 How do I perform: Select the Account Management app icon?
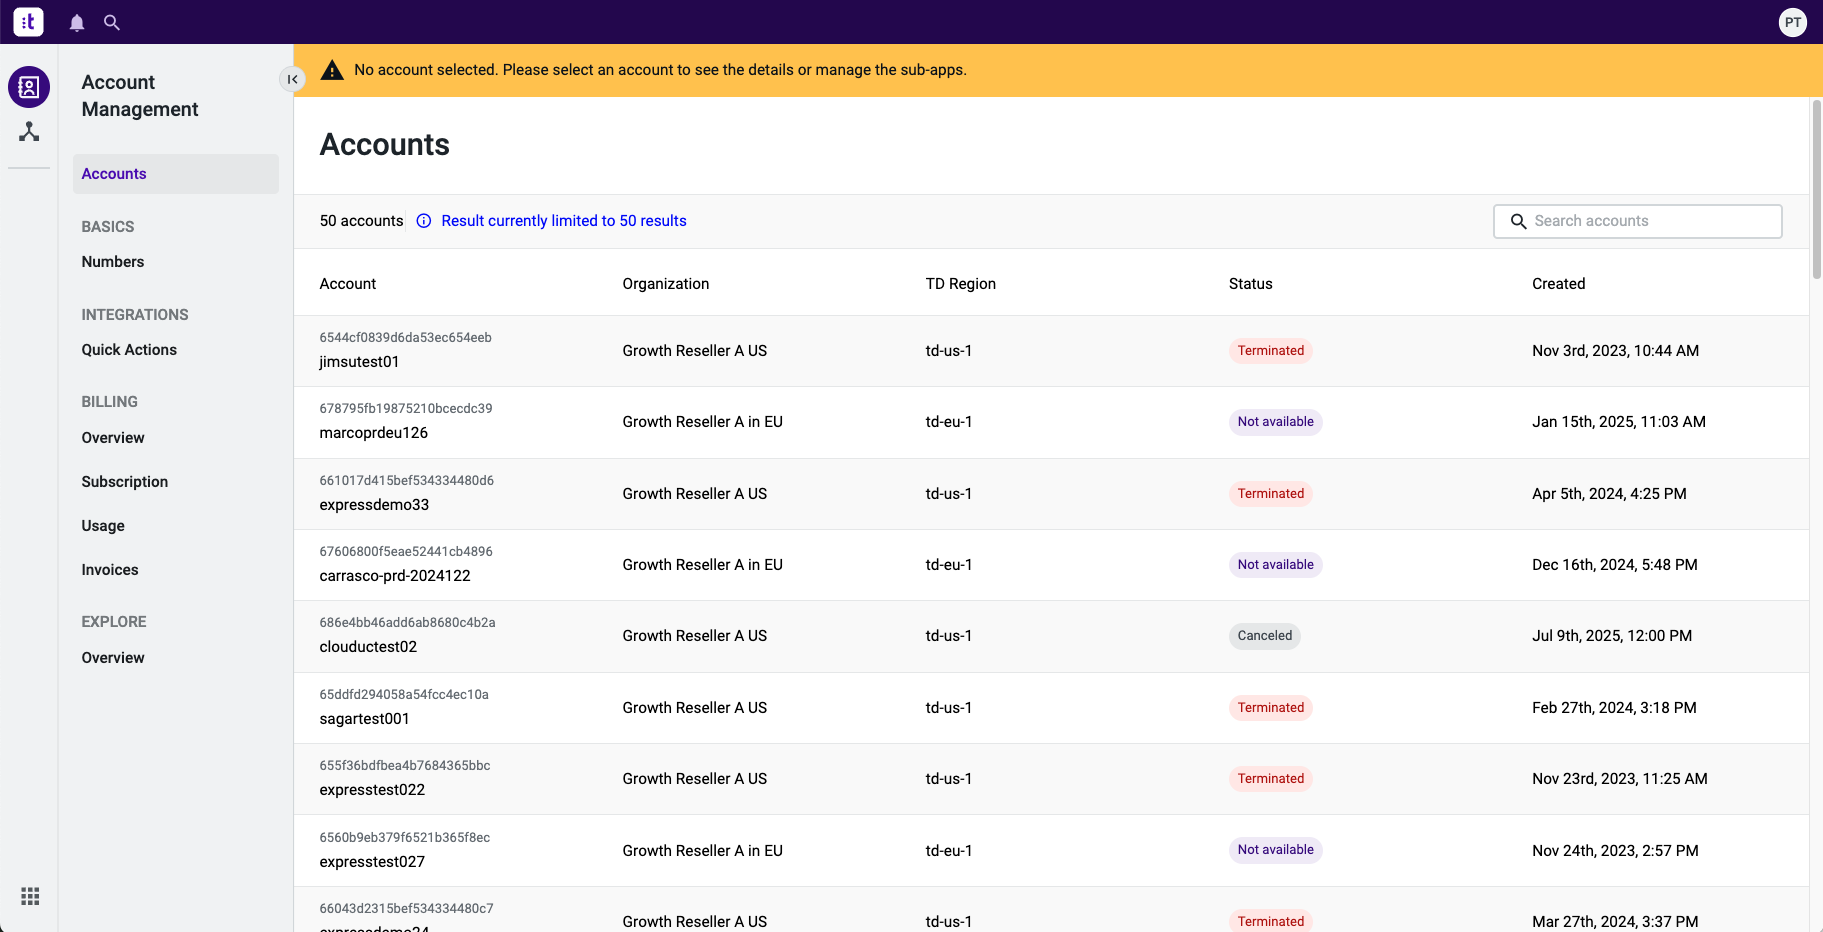pos(29,87)
